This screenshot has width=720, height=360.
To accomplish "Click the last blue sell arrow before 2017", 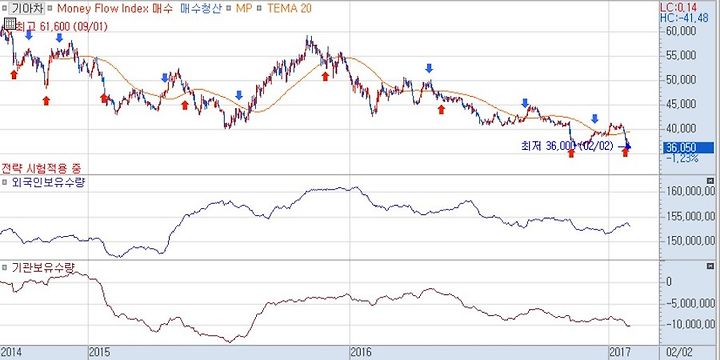I will tap(595, 118).
